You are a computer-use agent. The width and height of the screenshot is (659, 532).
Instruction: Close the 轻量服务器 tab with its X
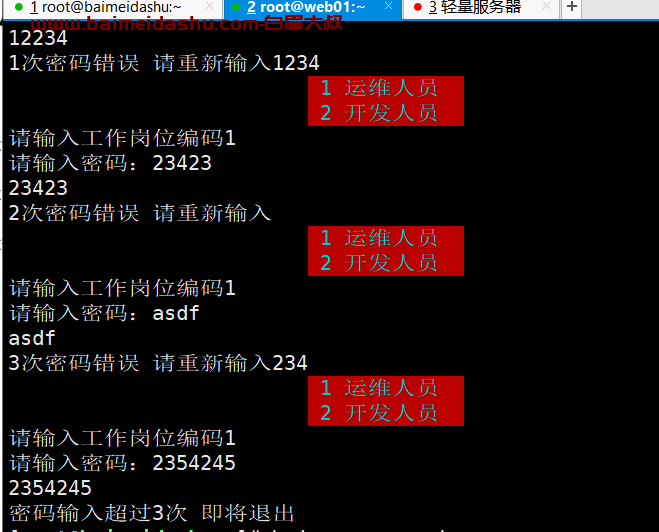pyautogui.click(x=546, y=6)
